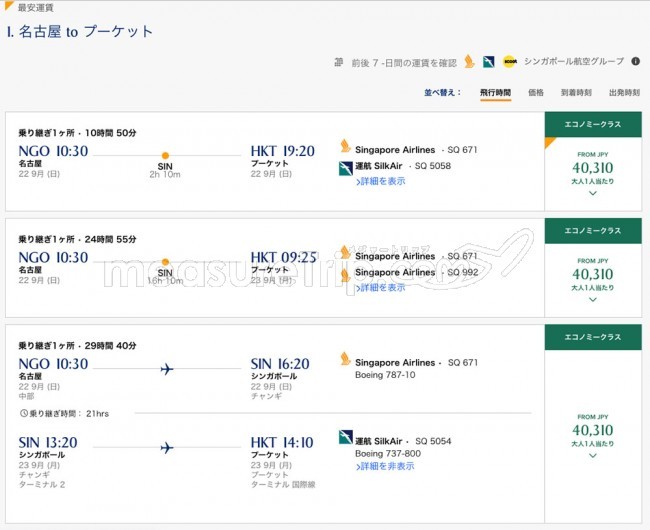650x530 pixels.
Task: Click the Singapore Airlines logo in the header
Action: tap(469, 61)
